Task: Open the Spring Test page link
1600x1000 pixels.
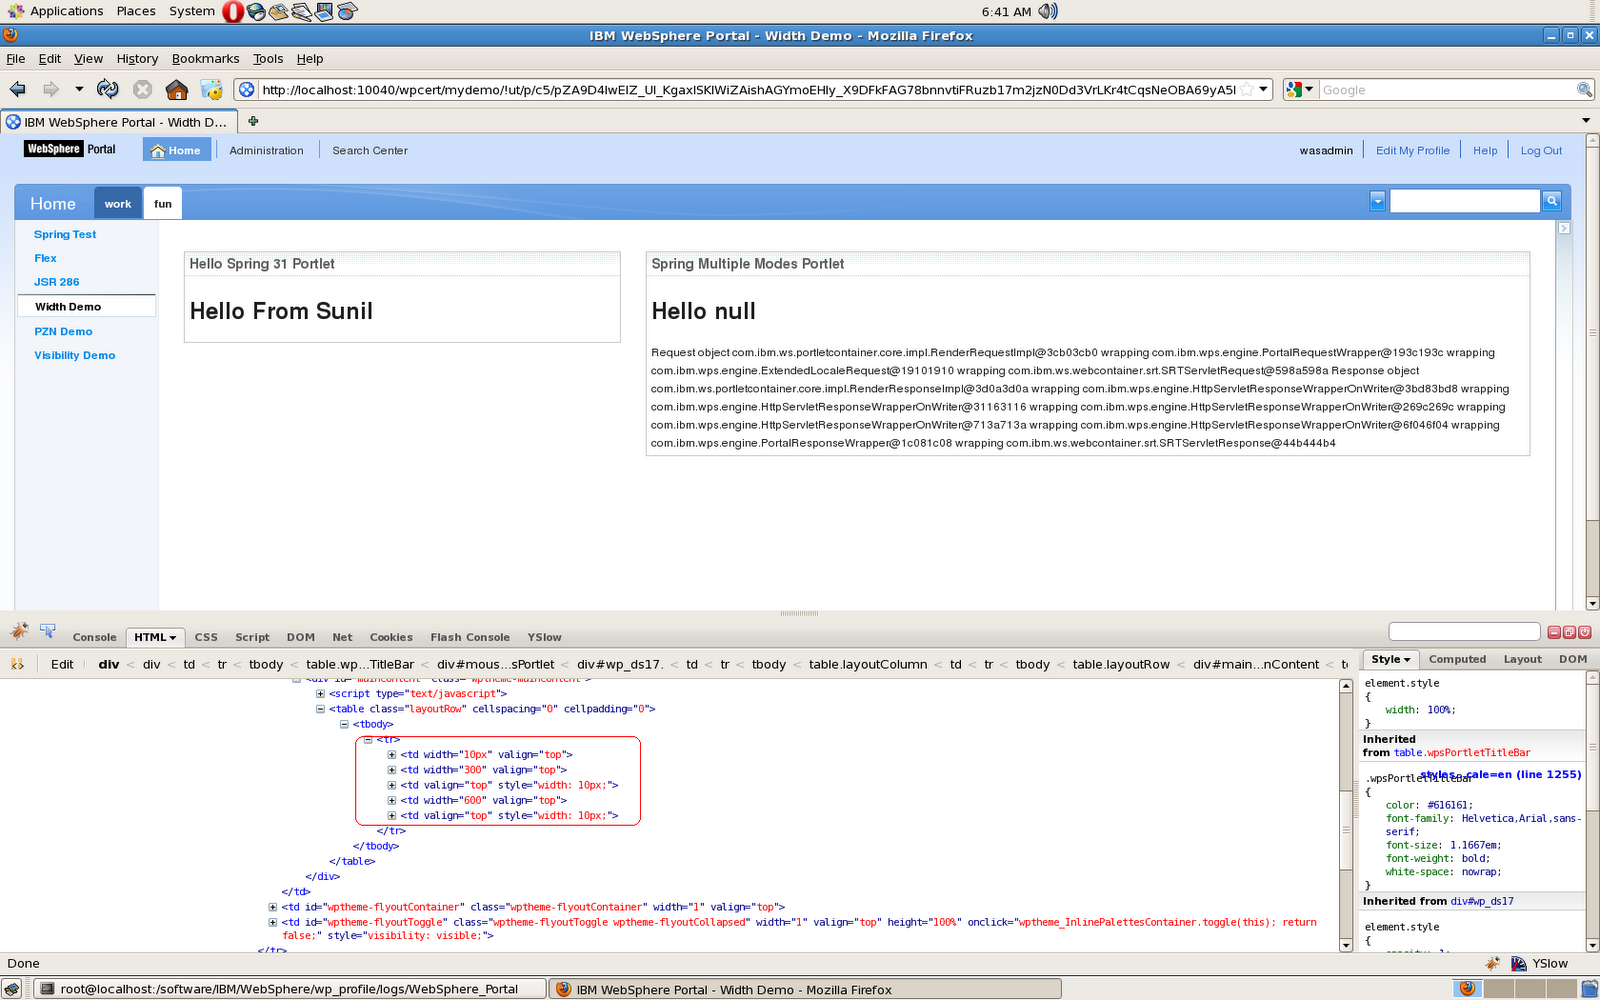Action: point(65,234)
